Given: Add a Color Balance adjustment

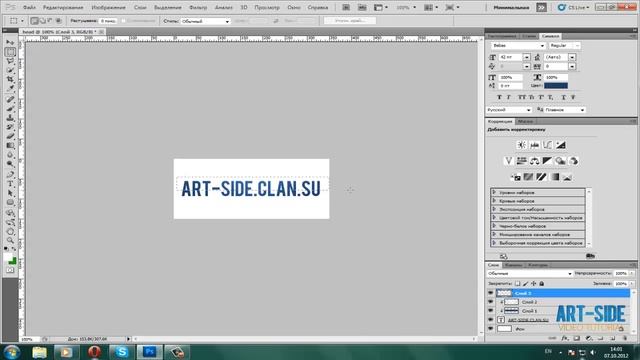Looking at the screenshot, I should [534, 161].
